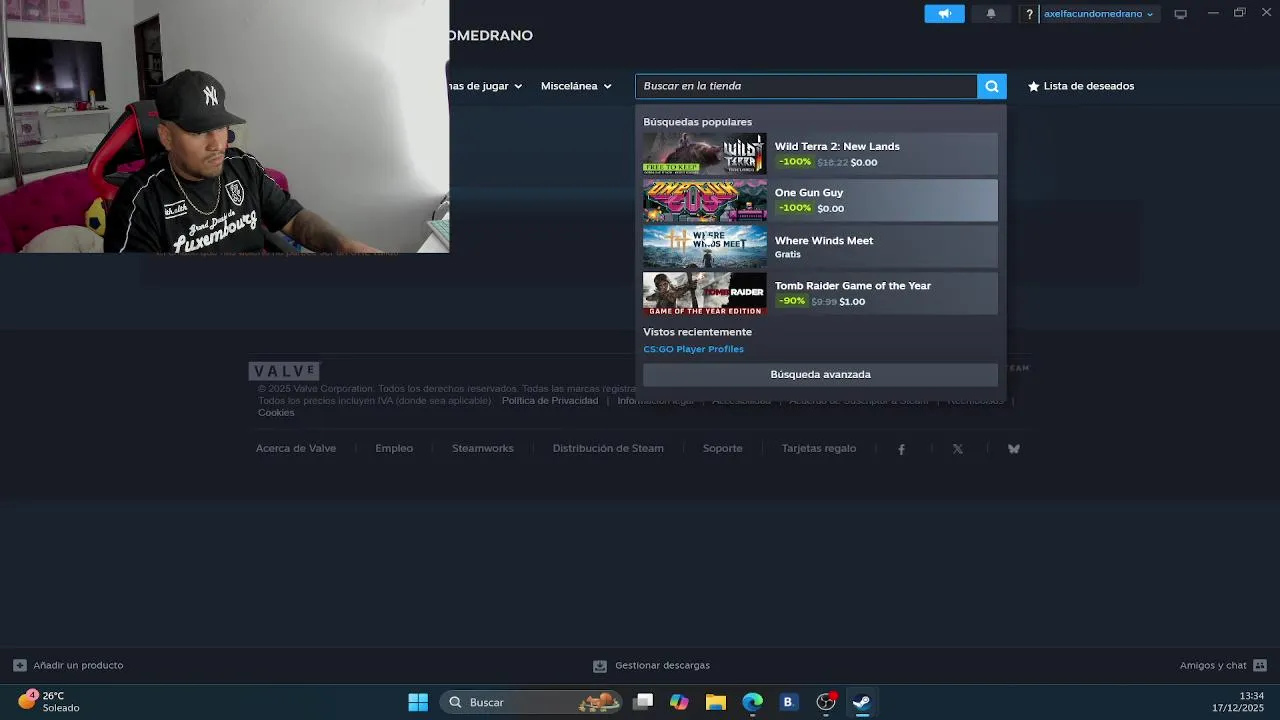Click the plus icon to add a product
Viewport: 1280px width, 720px height.
[x=20, y=665]
